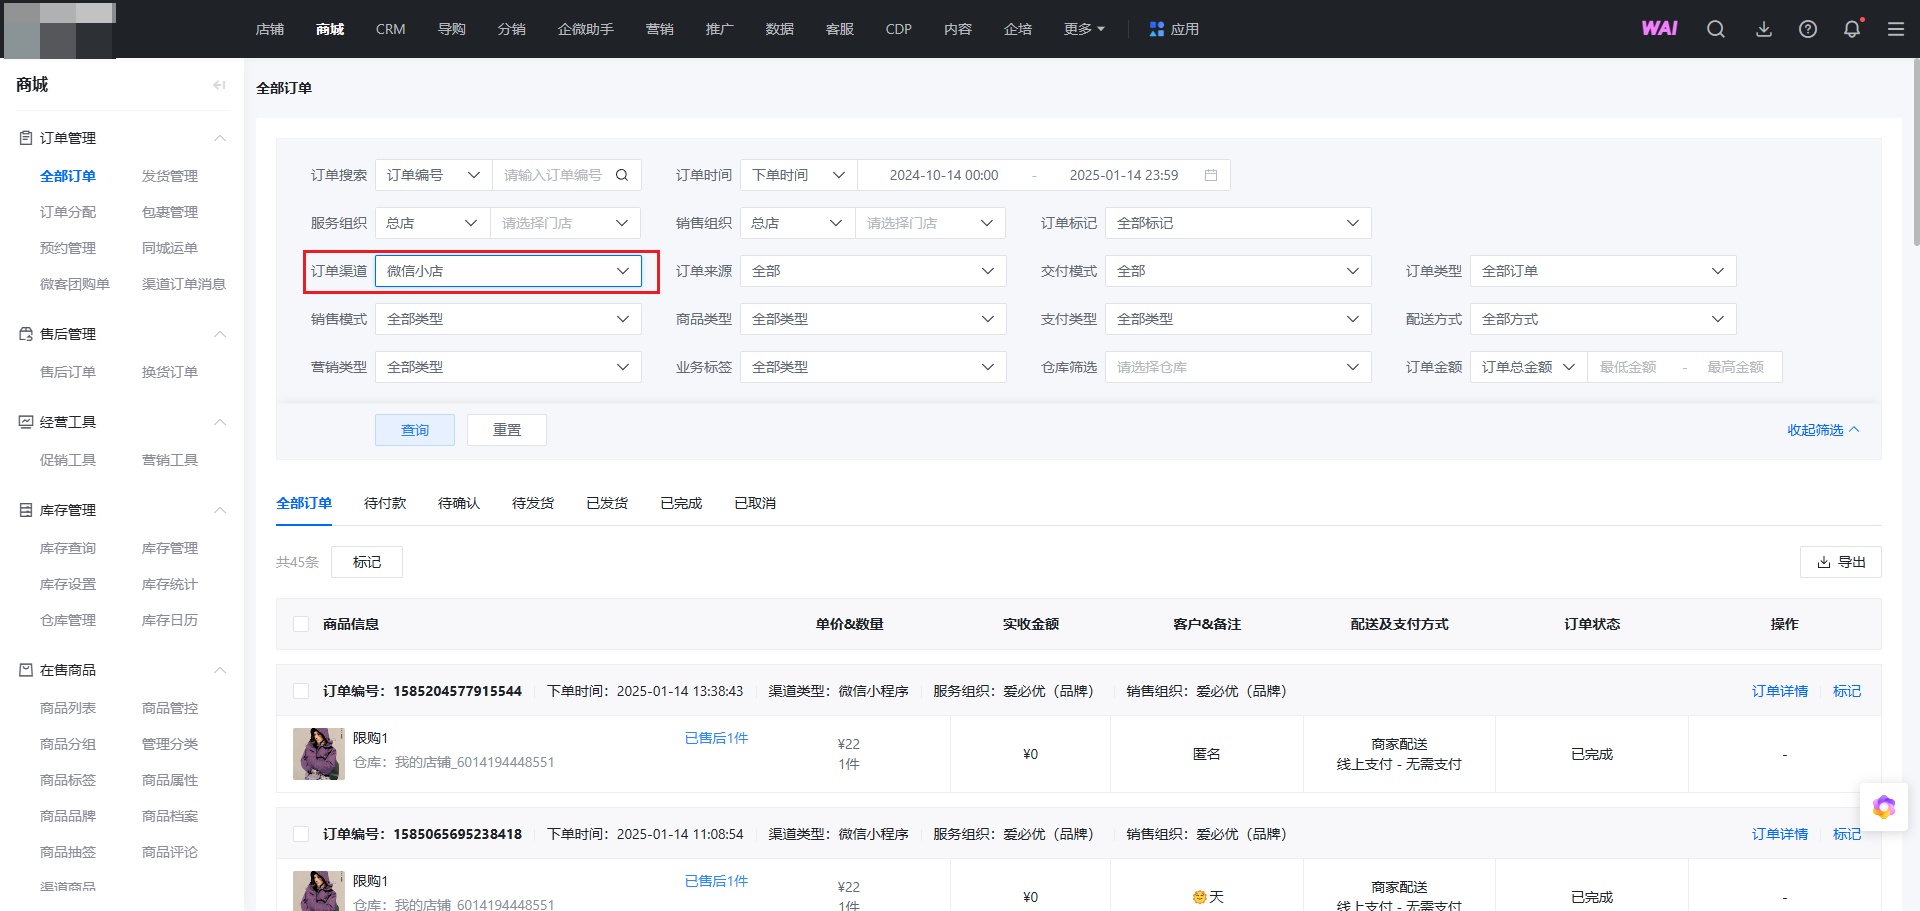Select checkbox for order 1585204577915544
The image size is (1920, 911).
pos(301,691)
